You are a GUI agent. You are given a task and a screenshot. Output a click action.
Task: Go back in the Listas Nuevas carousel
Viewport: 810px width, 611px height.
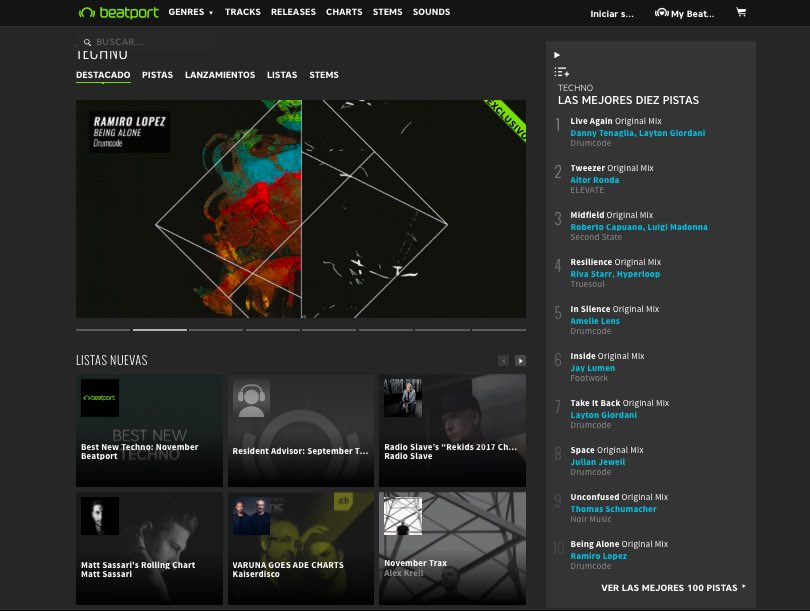(x=505, y=360)
